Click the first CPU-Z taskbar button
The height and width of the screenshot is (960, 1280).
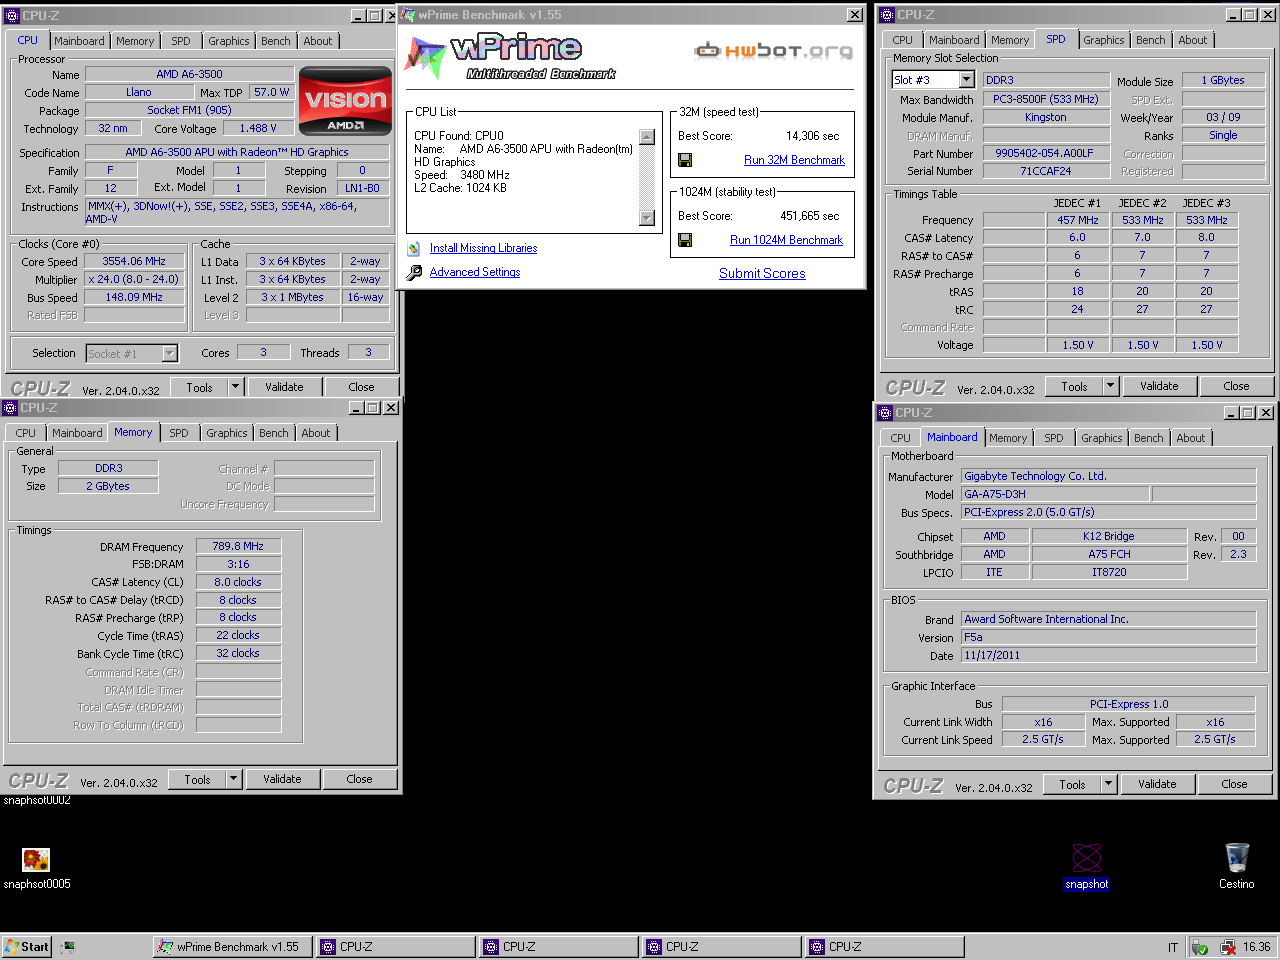pyautogui.click(x=396, y=947)
